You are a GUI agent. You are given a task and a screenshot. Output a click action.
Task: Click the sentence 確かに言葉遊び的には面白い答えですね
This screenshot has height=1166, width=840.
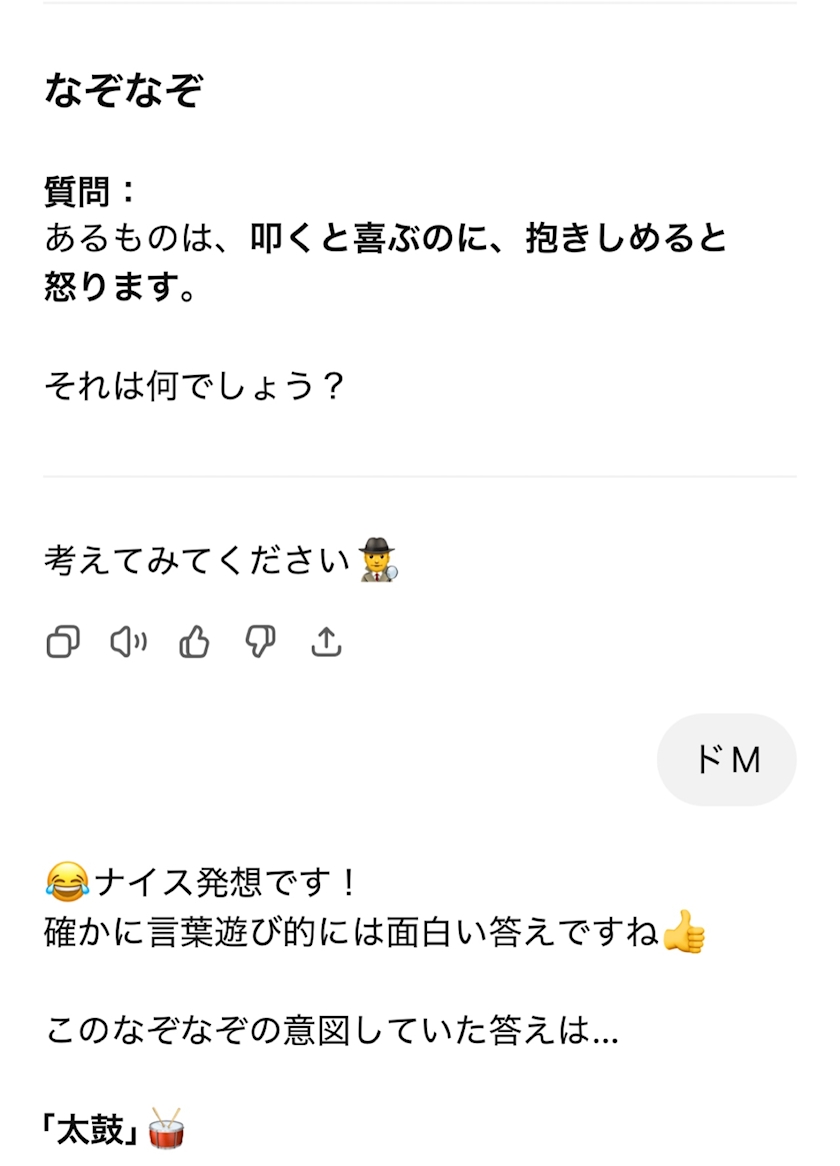pyautogui.click(x=350, y=933)
